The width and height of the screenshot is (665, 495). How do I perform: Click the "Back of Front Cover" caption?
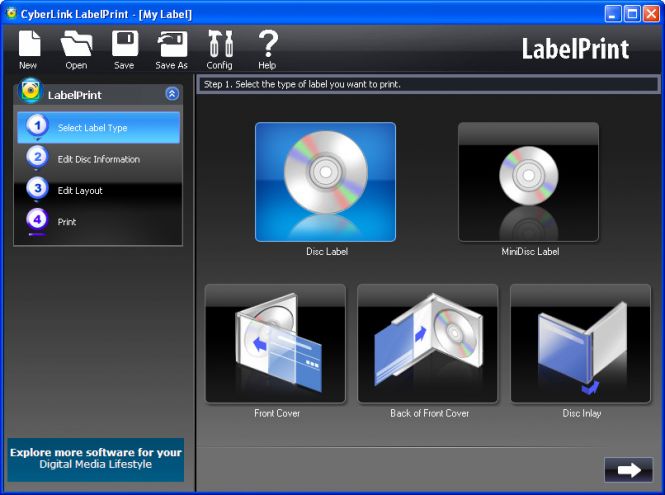[x=430, y=413]
